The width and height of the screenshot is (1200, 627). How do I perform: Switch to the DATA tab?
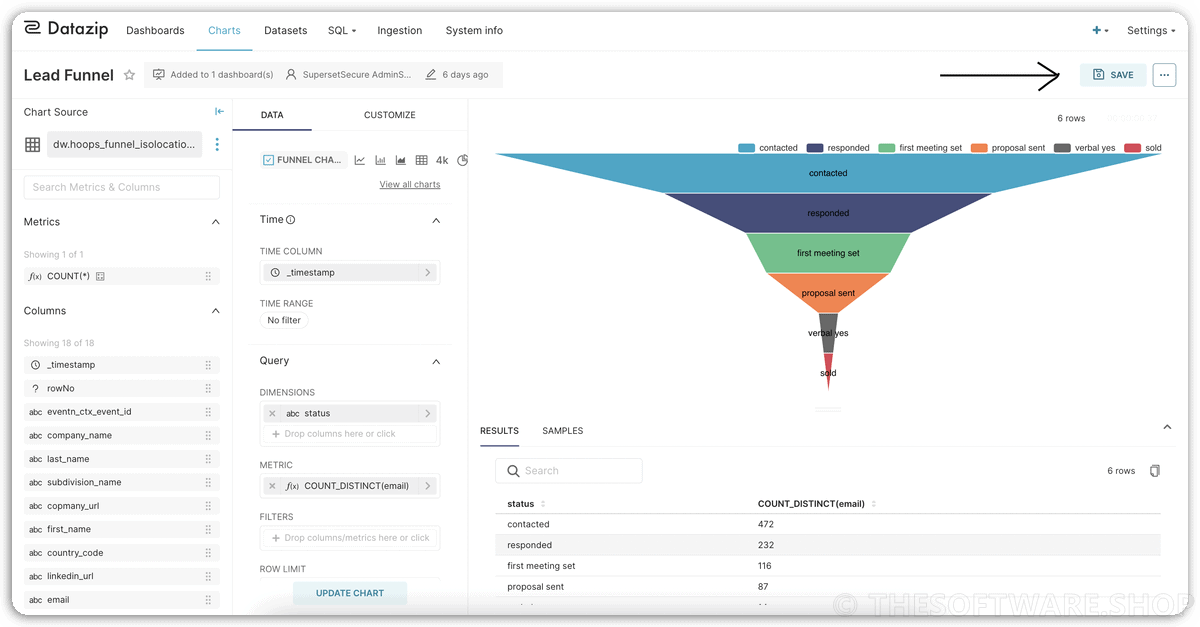272,115
